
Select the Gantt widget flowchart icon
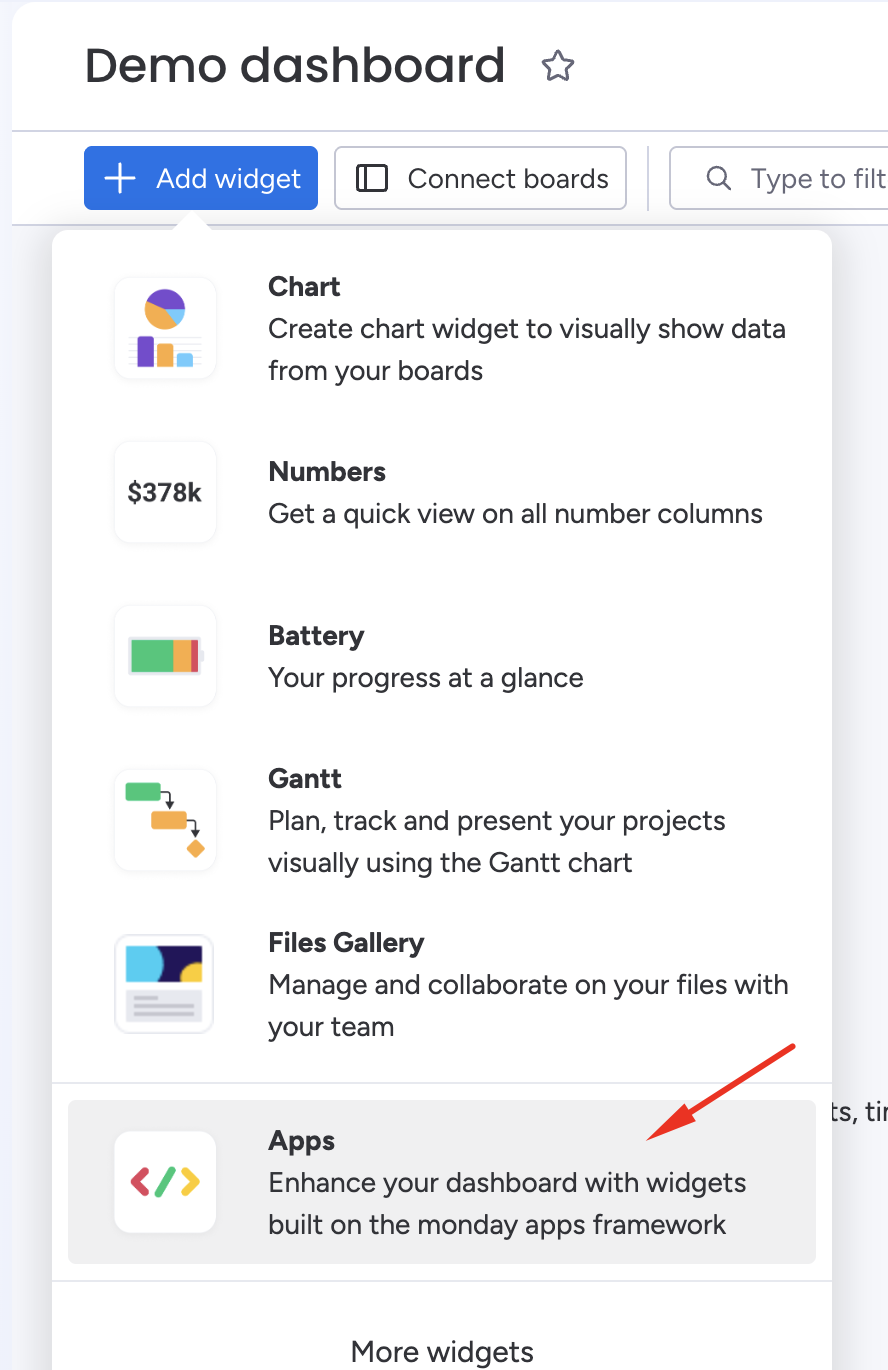point(165,820)
